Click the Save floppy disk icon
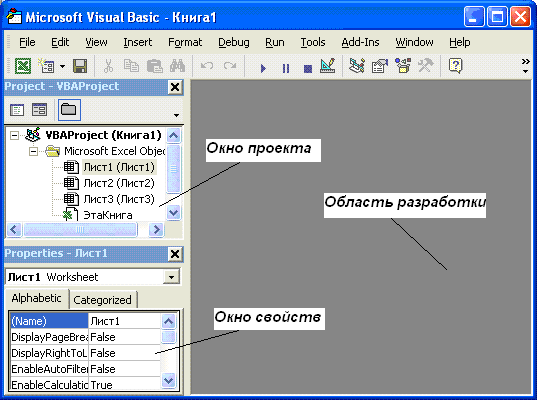 click(x=80, y=66)
